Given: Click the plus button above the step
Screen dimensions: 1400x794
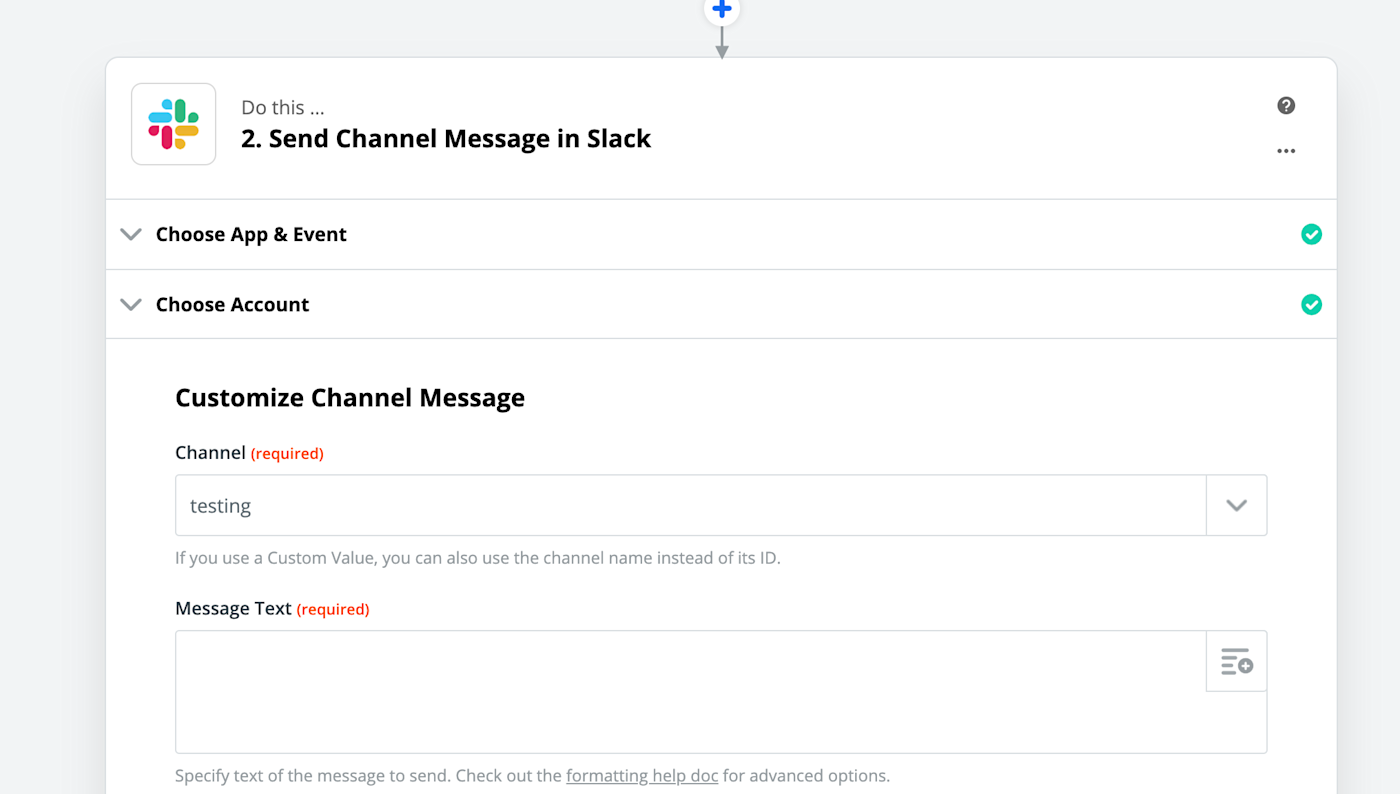Looking at the screenshot, I should point(721,10).
